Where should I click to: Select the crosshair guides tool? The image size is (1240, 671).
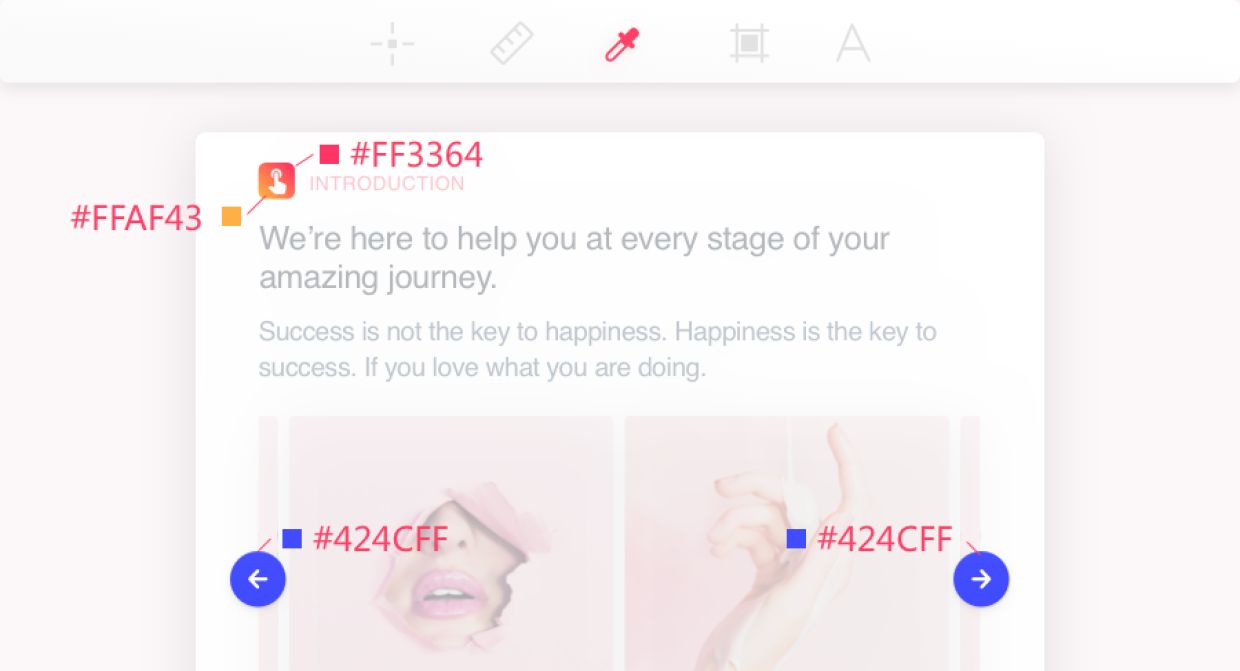click(392, 44)
